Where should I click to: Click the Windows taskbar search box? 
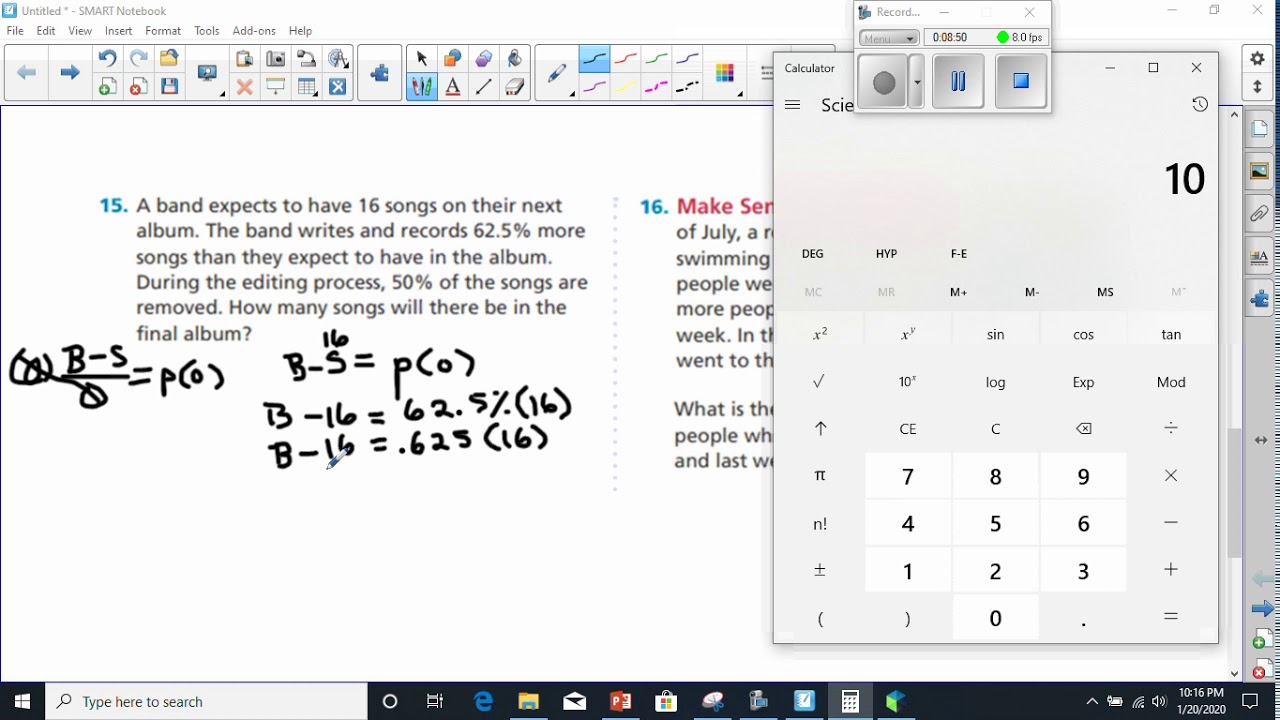point(207,701)
